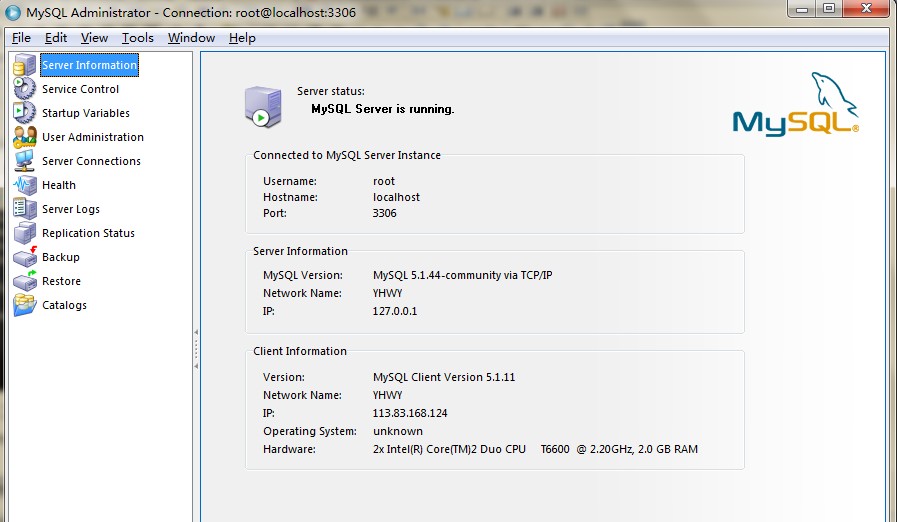
Task: Open the Tools menu
Action: 138,38
